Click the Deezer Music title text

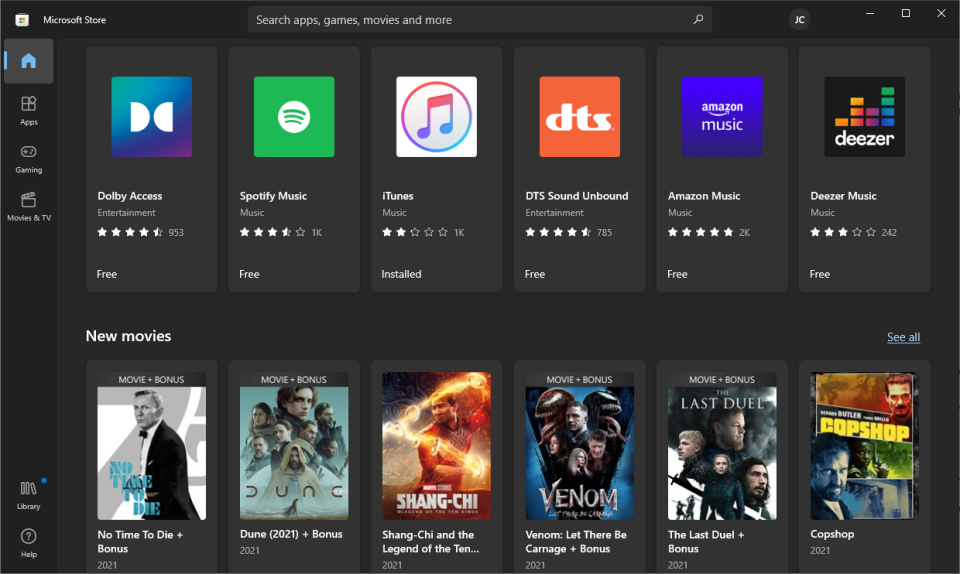(x=843, y=196)
